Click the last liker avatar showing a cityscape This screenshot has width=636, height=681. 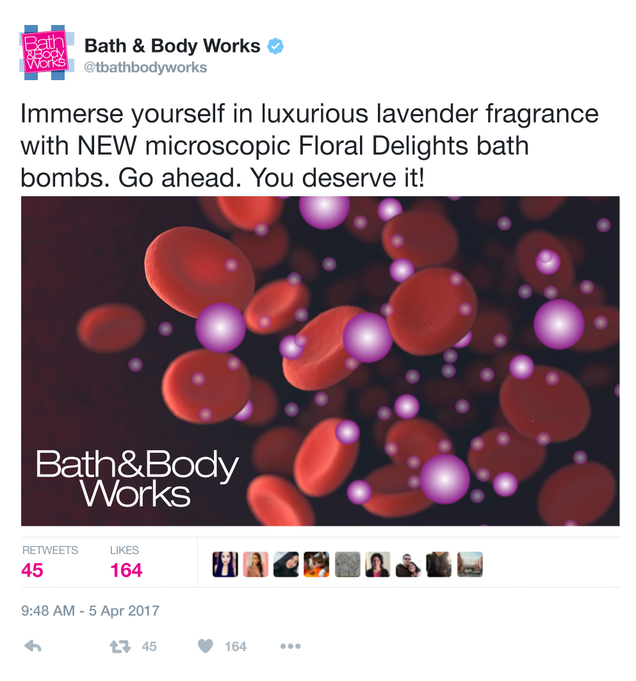pyautogui.click(x=470, y=564)
